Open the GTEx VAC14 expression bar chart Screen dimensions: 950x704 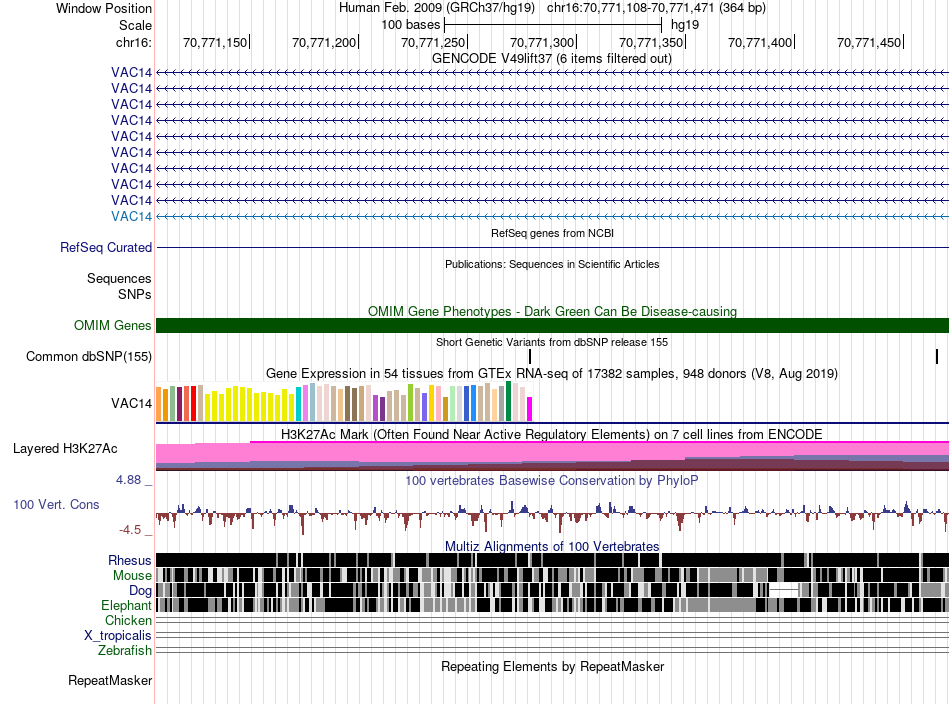344,402
